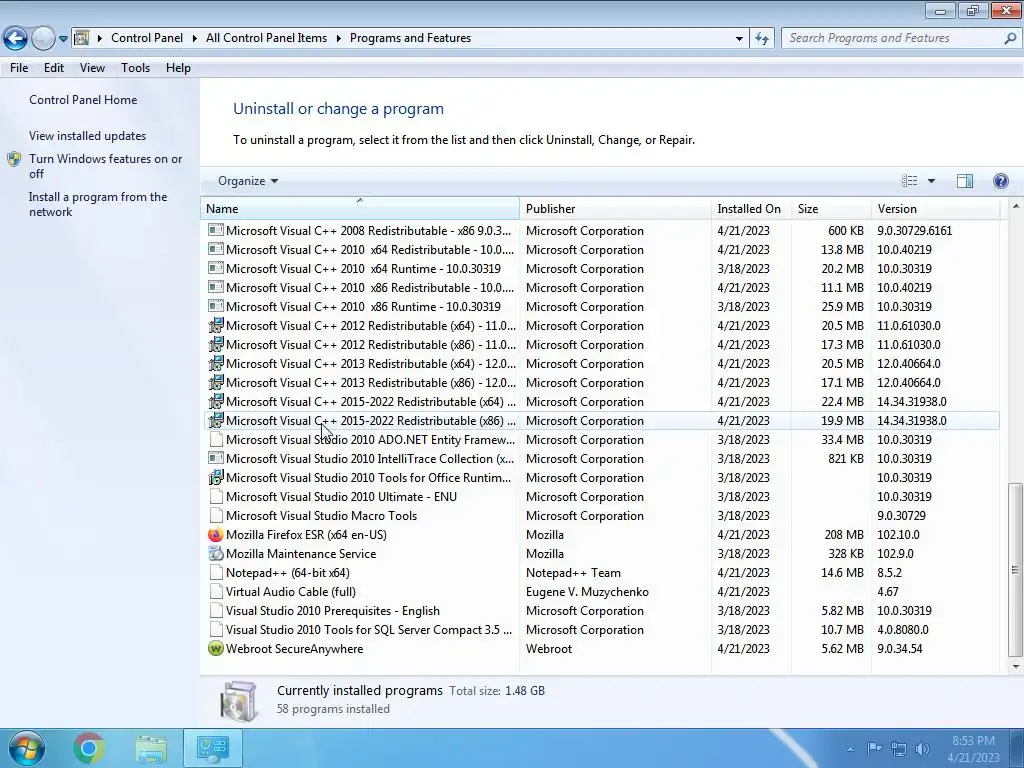
Task: Click the Refresh button beside address bar
Action: coord(762,39)
